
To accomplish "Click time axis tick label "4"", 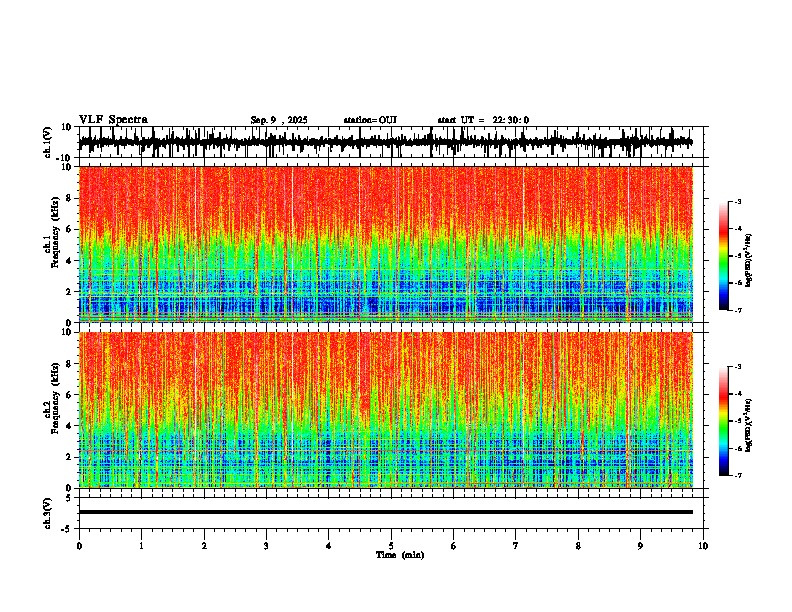I will [x=329, y=546].
